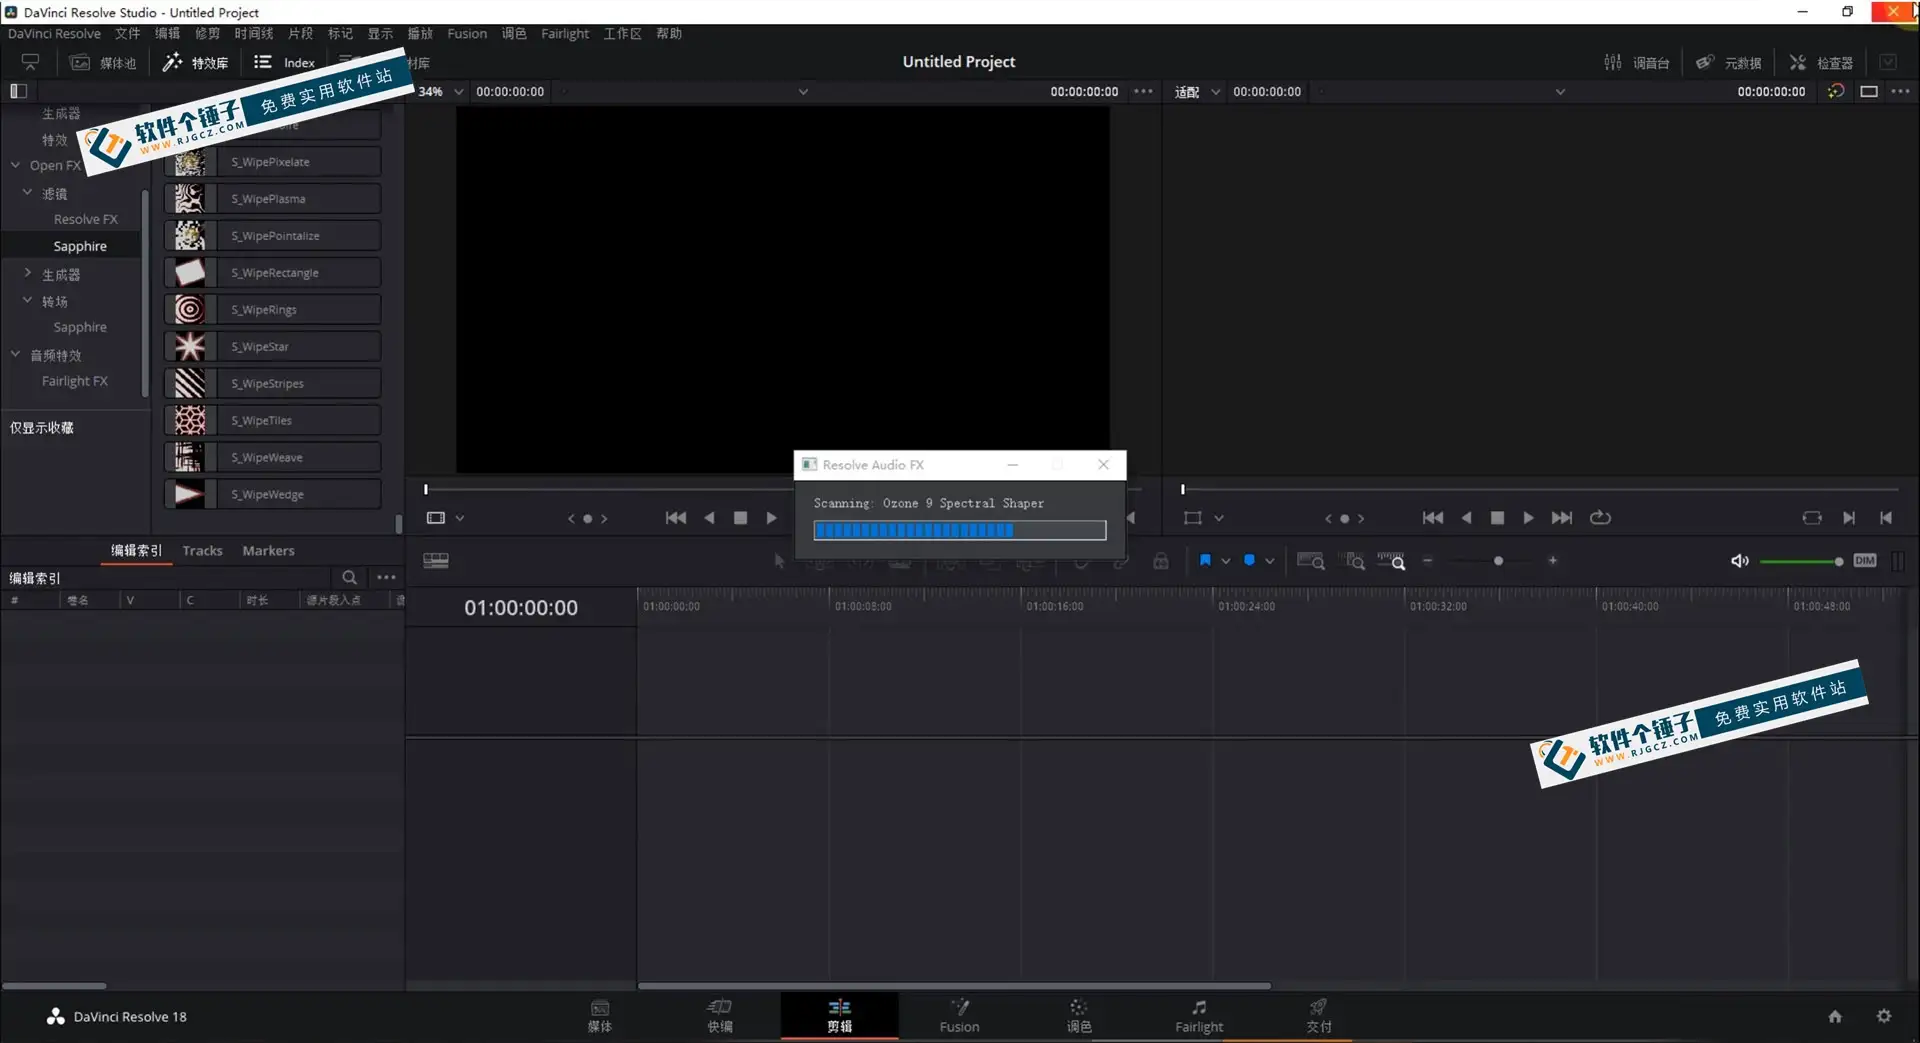This screenshot has width=1920, height=1043.
Task: Collapse the Open FX category
Action: (x=15, y=165)
